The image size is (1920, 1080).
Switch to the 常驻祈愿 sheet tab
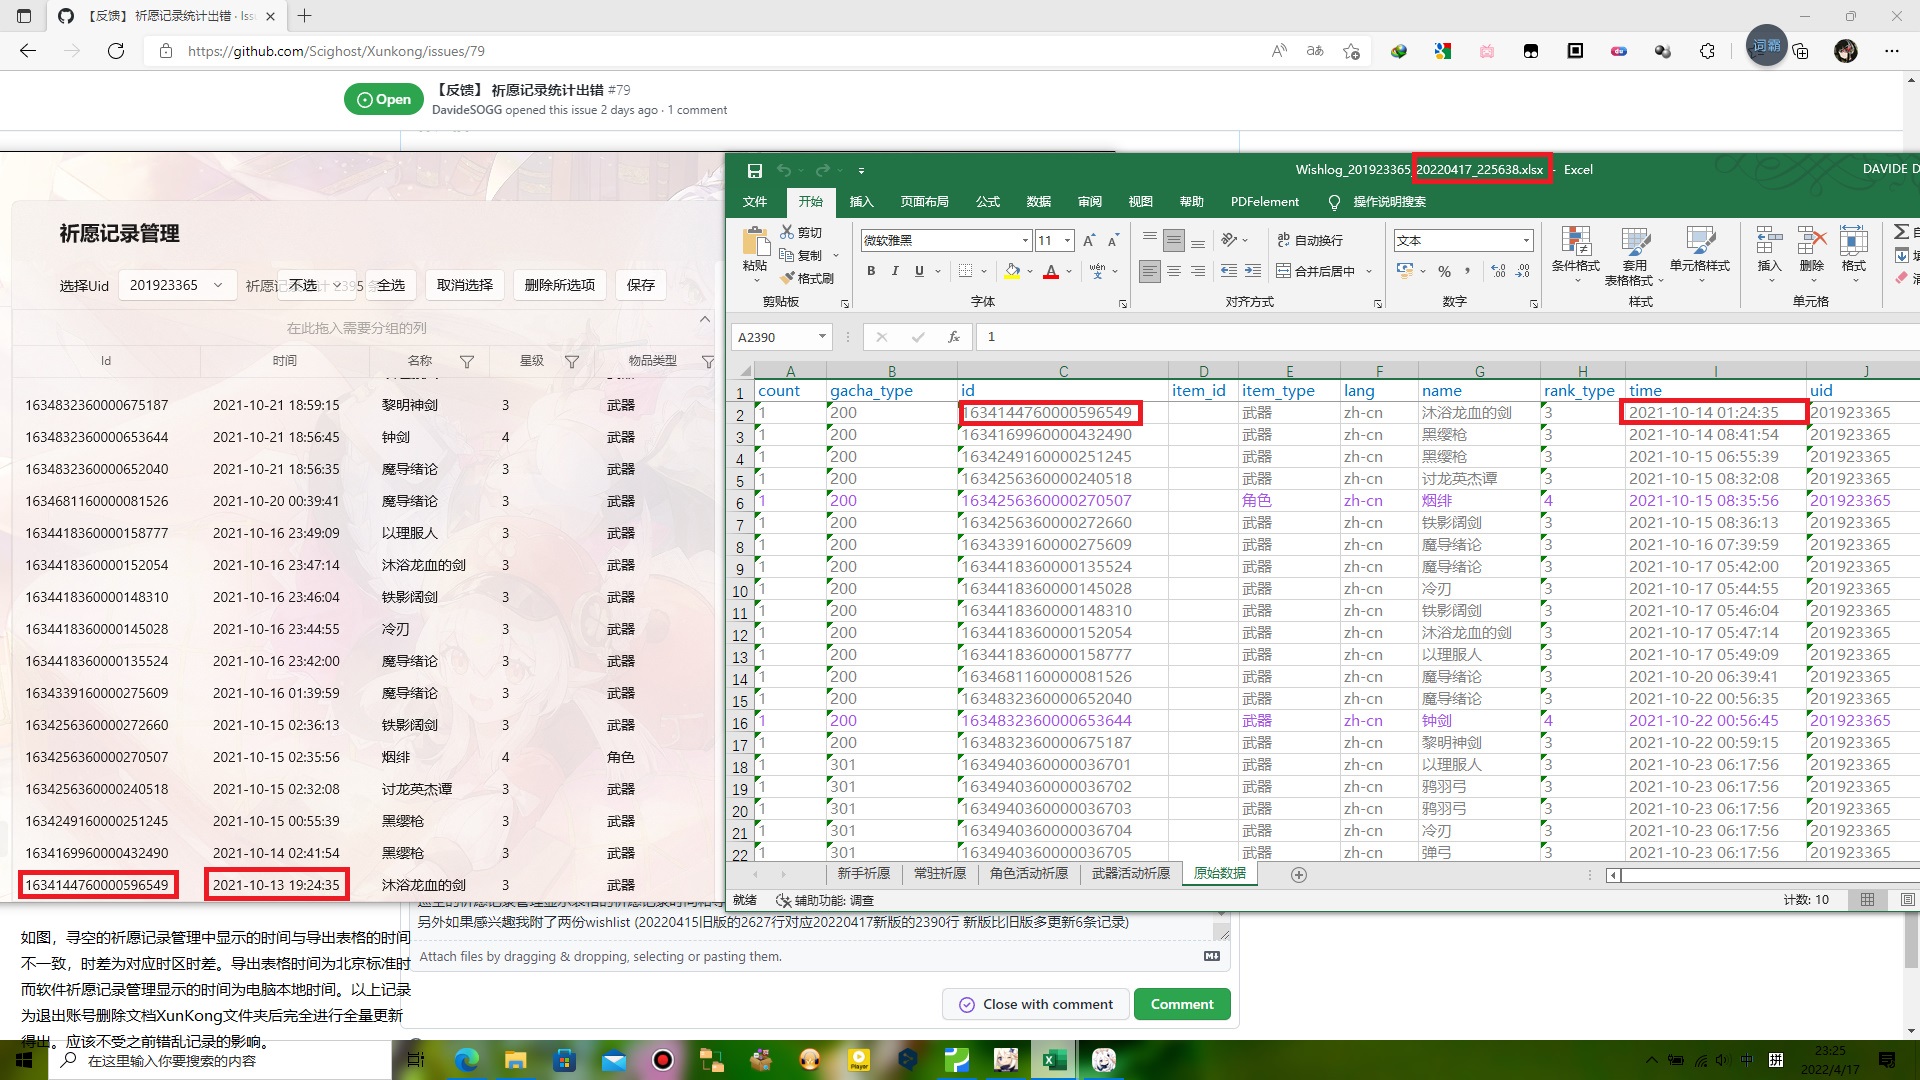pyautogui.click(x=940, y=873)
